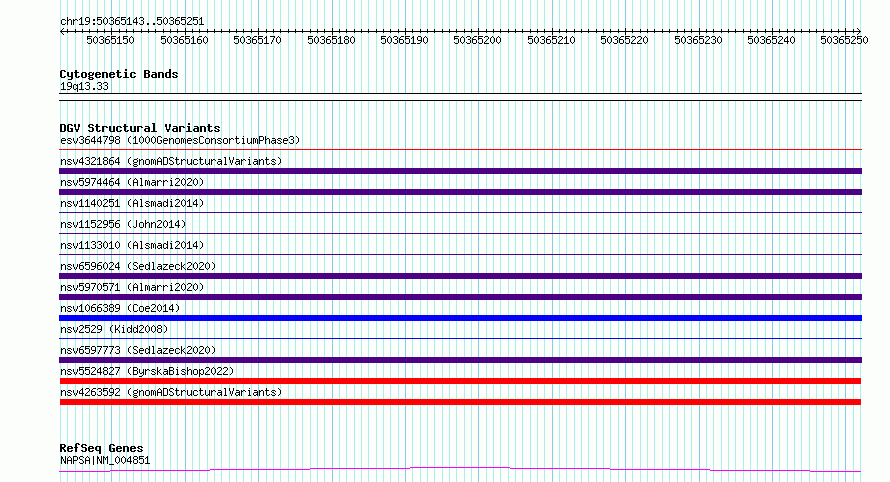Open variant nsv4321864 (gnomADStructuralVariants) label
Viewport: 890px width, 482px height.
[171, 161]
